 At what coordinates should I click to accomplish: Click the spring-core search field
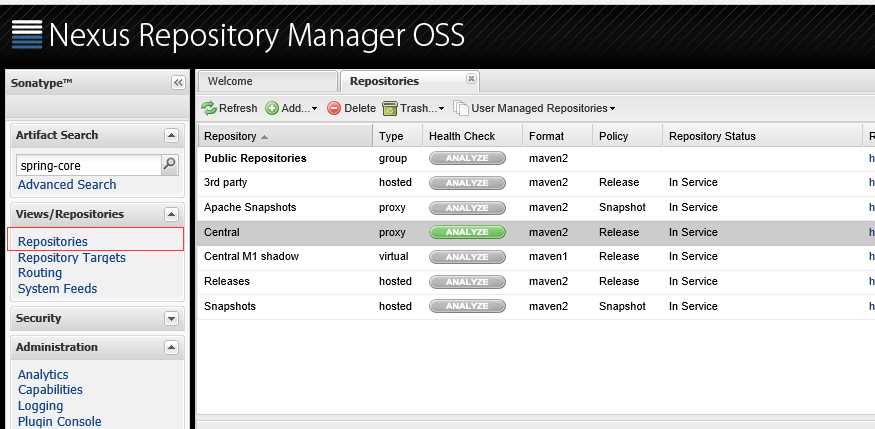88,166
